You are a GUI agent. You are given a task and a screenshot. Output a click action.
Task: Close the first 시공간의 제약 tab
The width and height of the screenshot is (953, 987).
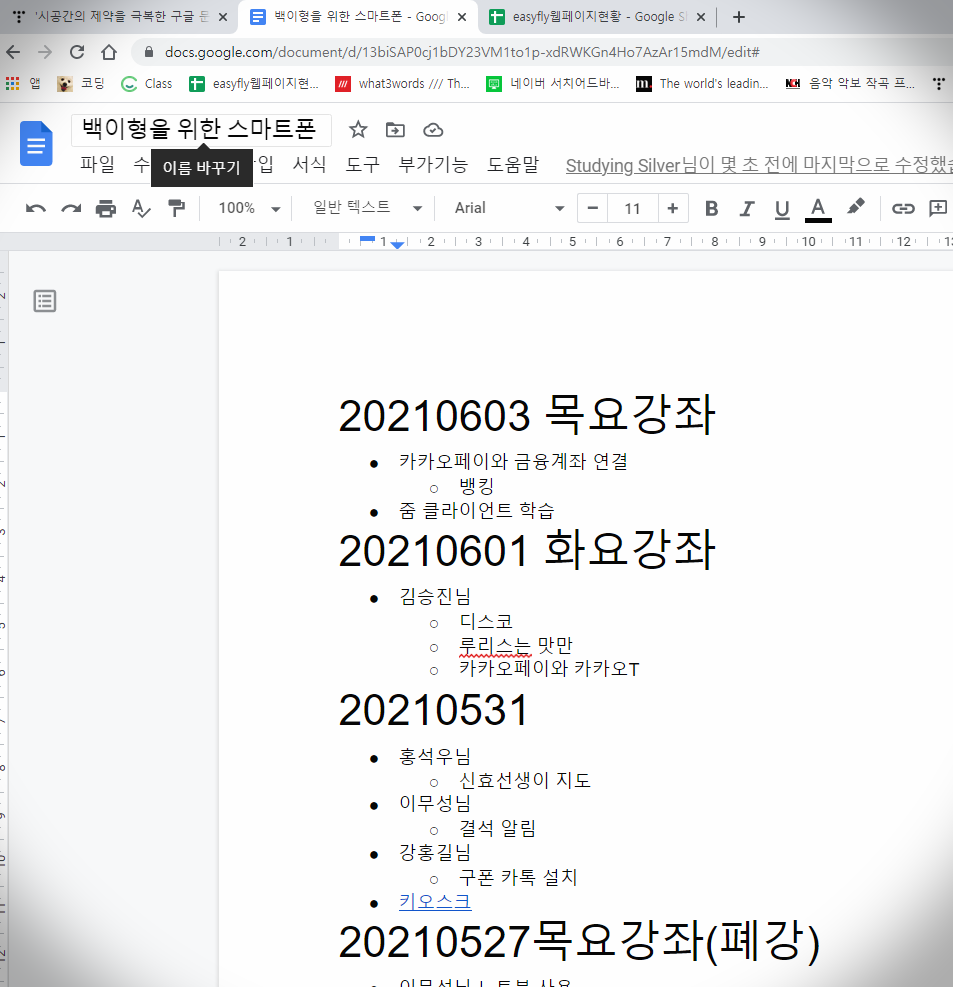pos(223,17)
